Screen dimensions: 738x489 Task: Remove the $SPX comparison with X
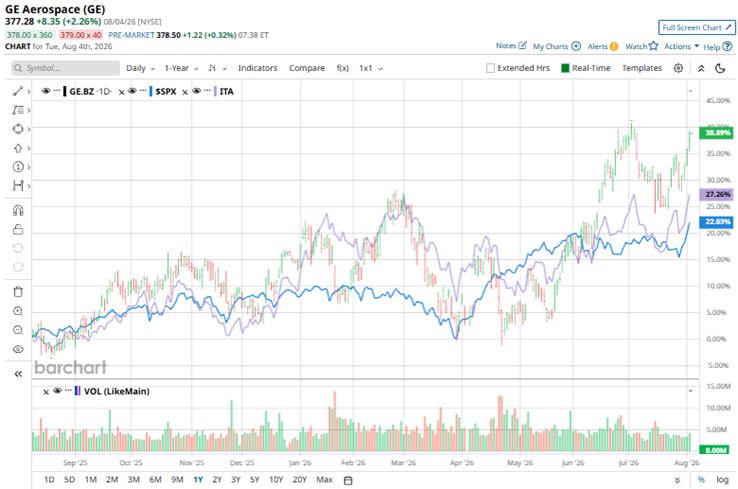(121, 92)
